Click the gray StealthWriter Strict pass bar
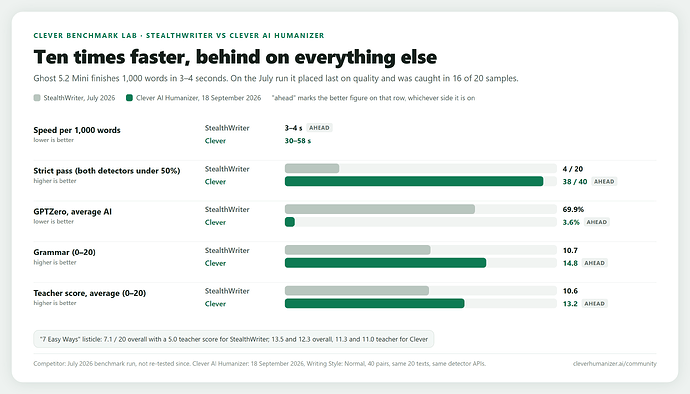690x394 pixels. 312,169
